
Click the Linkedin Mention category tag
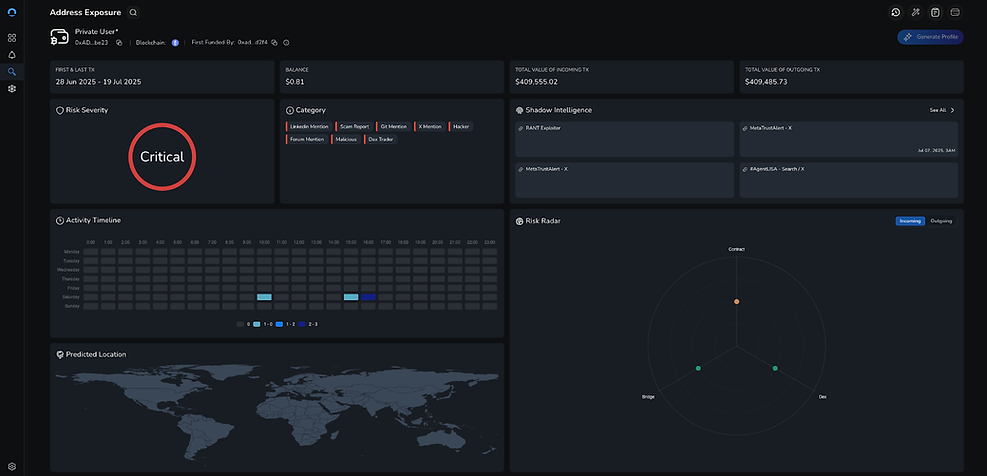coord(308,127)
